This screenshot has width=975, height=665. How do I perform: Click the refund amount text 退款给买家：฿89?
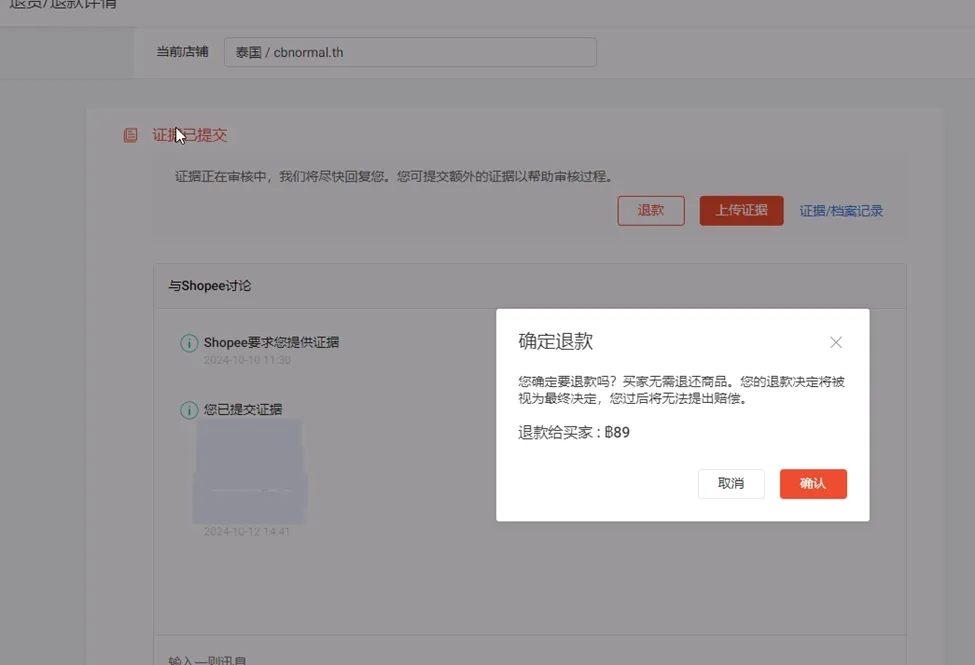click(572, 434)
